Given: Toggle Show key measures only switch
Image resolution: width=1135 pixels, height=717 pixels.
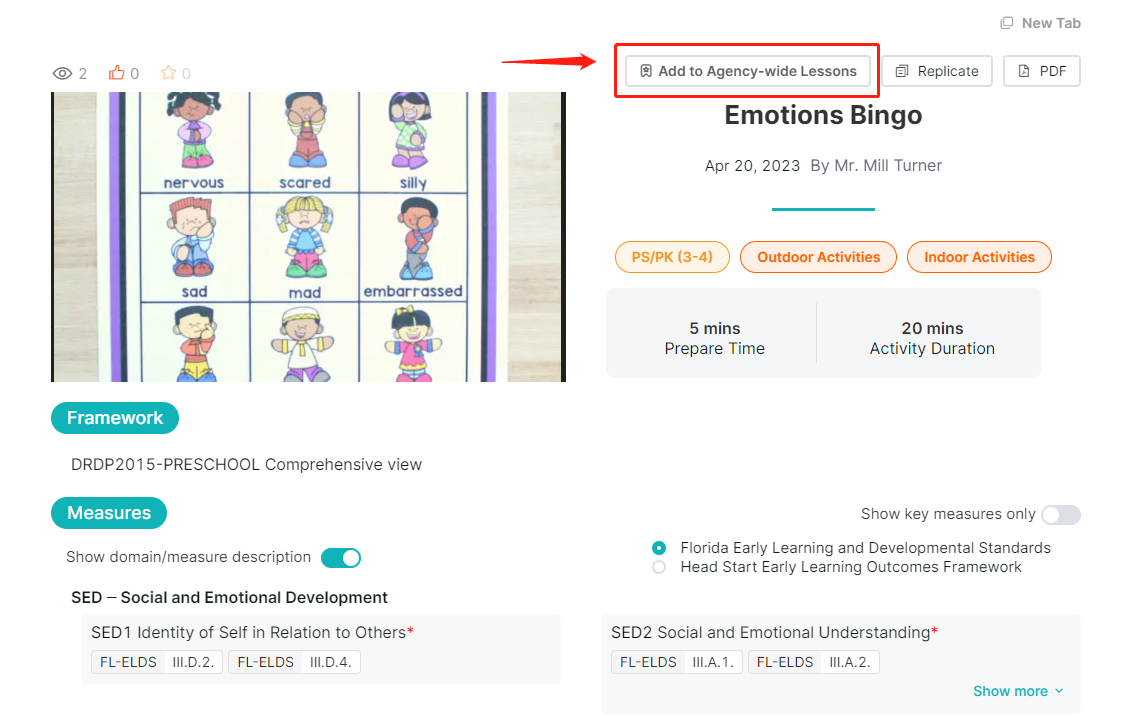Looking at the screenshot, I should click(x=1061, y=514).
